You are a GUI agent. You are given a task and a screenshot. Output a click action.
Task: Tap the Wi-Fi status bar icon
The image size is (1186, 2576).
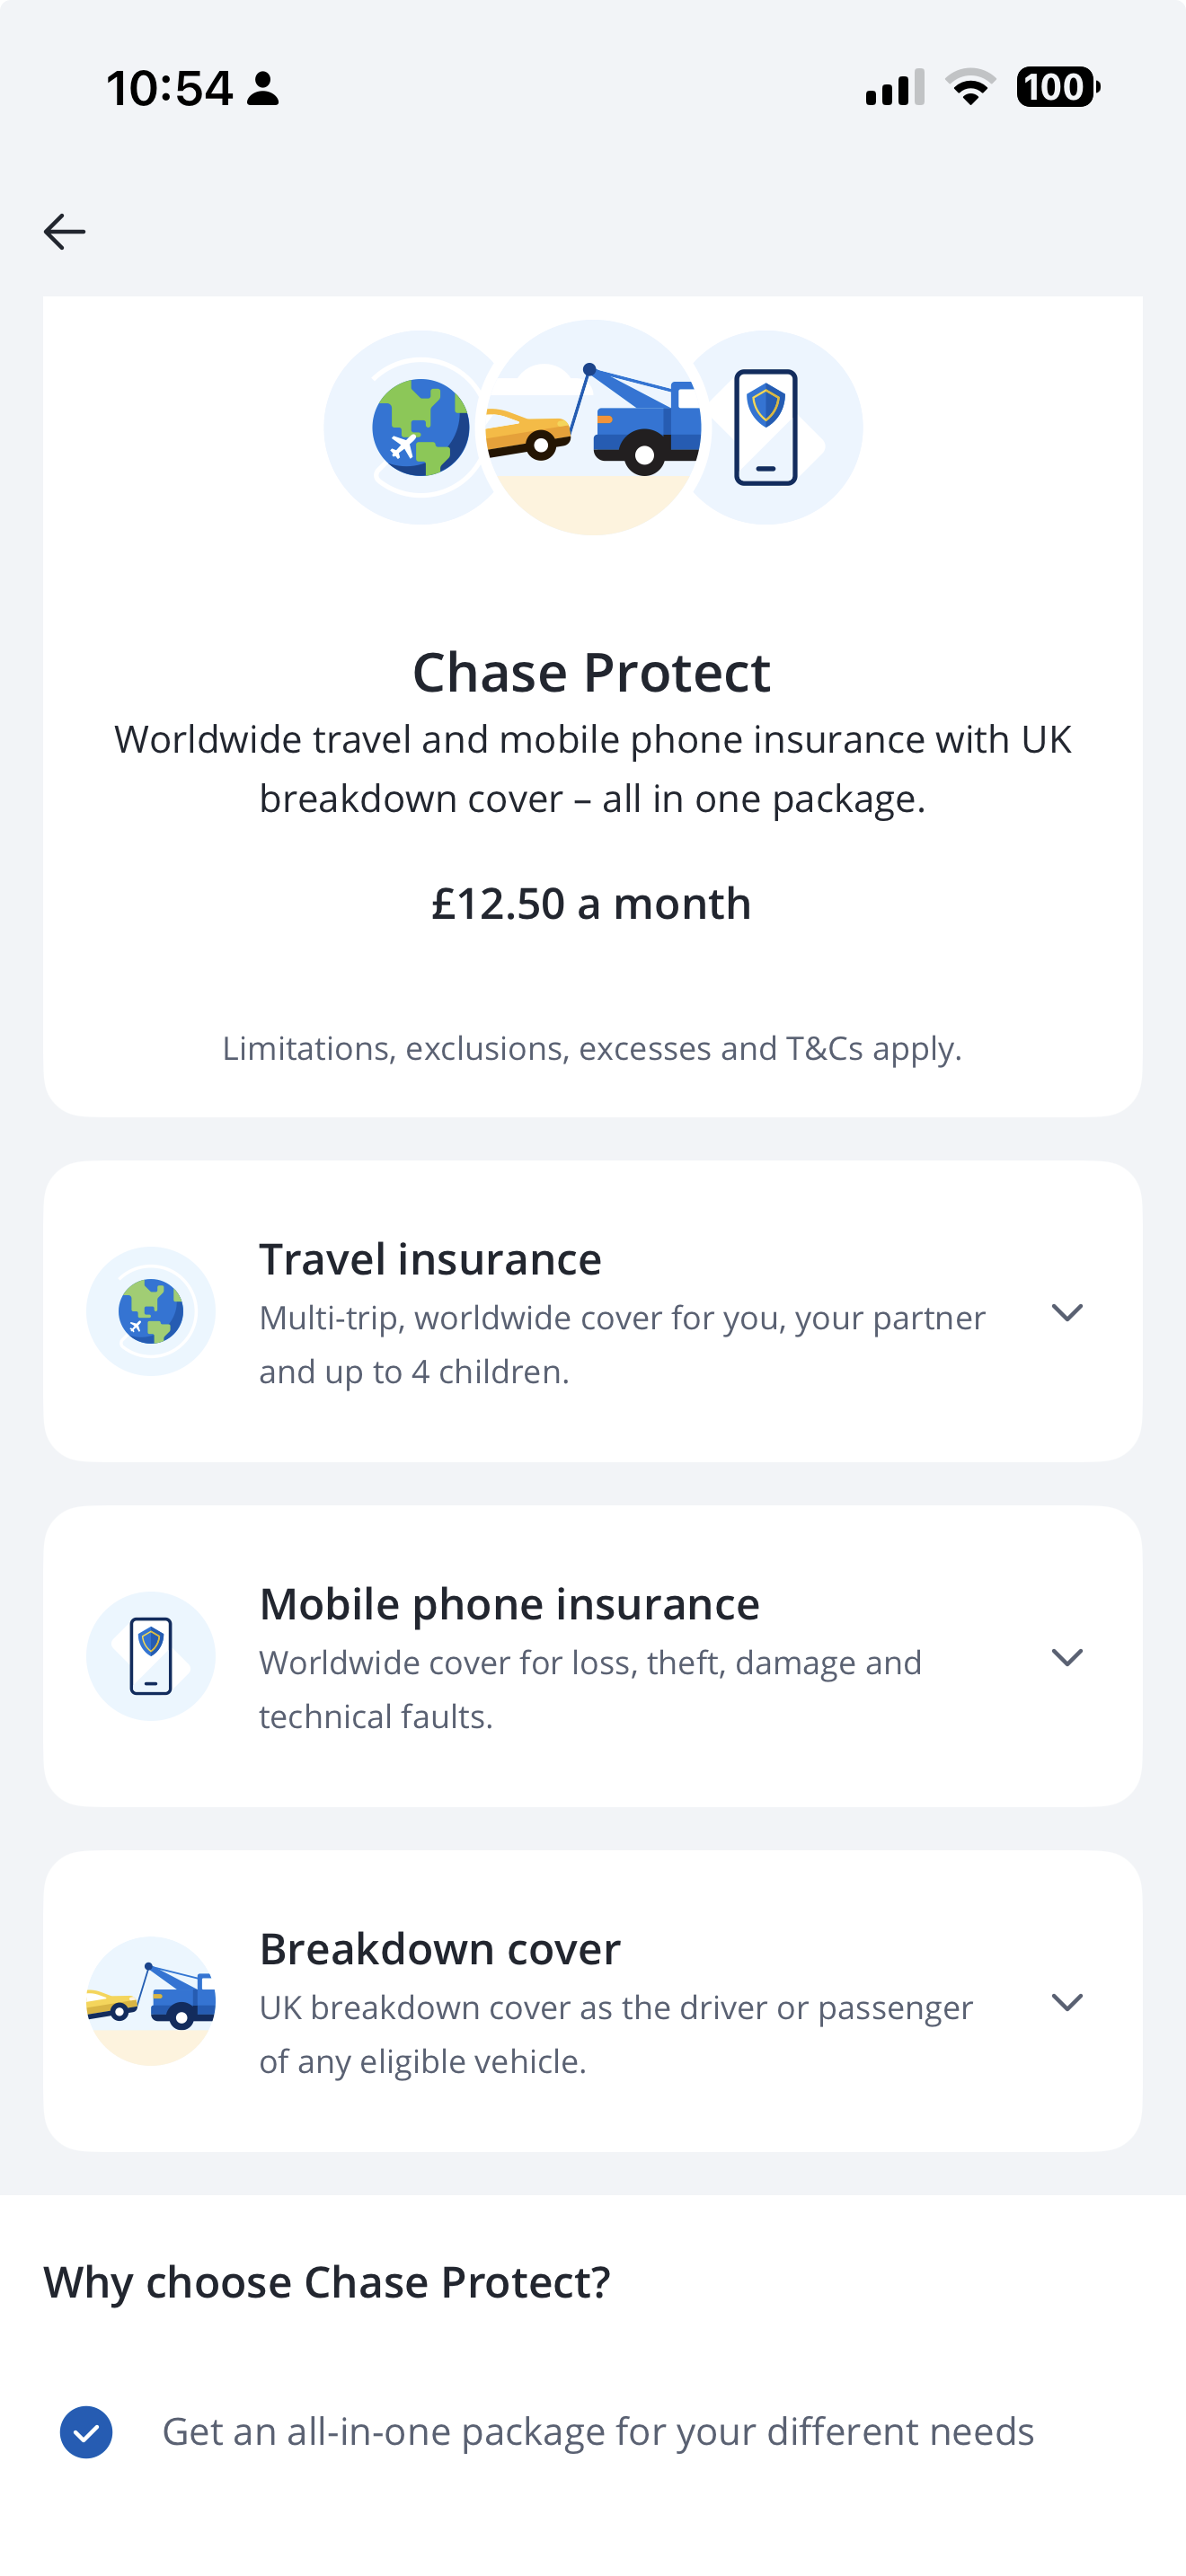970,87
